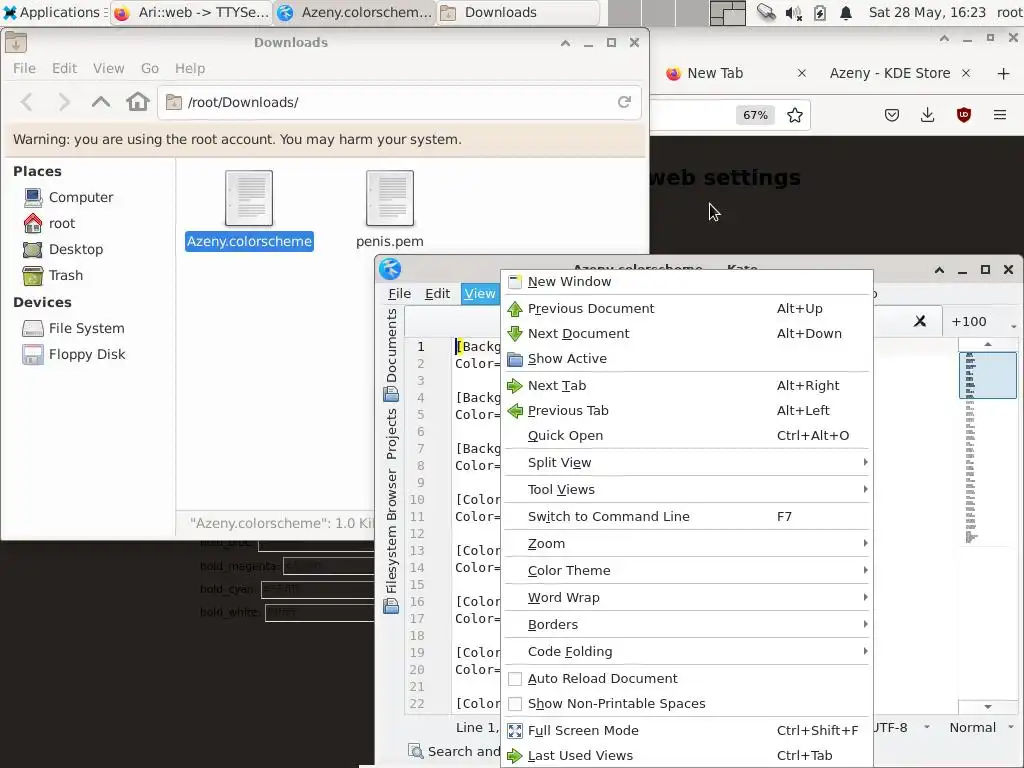This screenshot has width=1024, height=768.
Task: Open Filesystem Browser side panel in Kate
Action: [391, 541]
